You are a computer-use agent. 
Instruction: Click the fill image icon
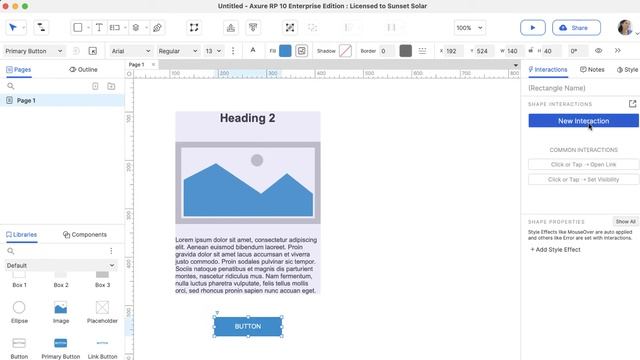coord(302,51)
